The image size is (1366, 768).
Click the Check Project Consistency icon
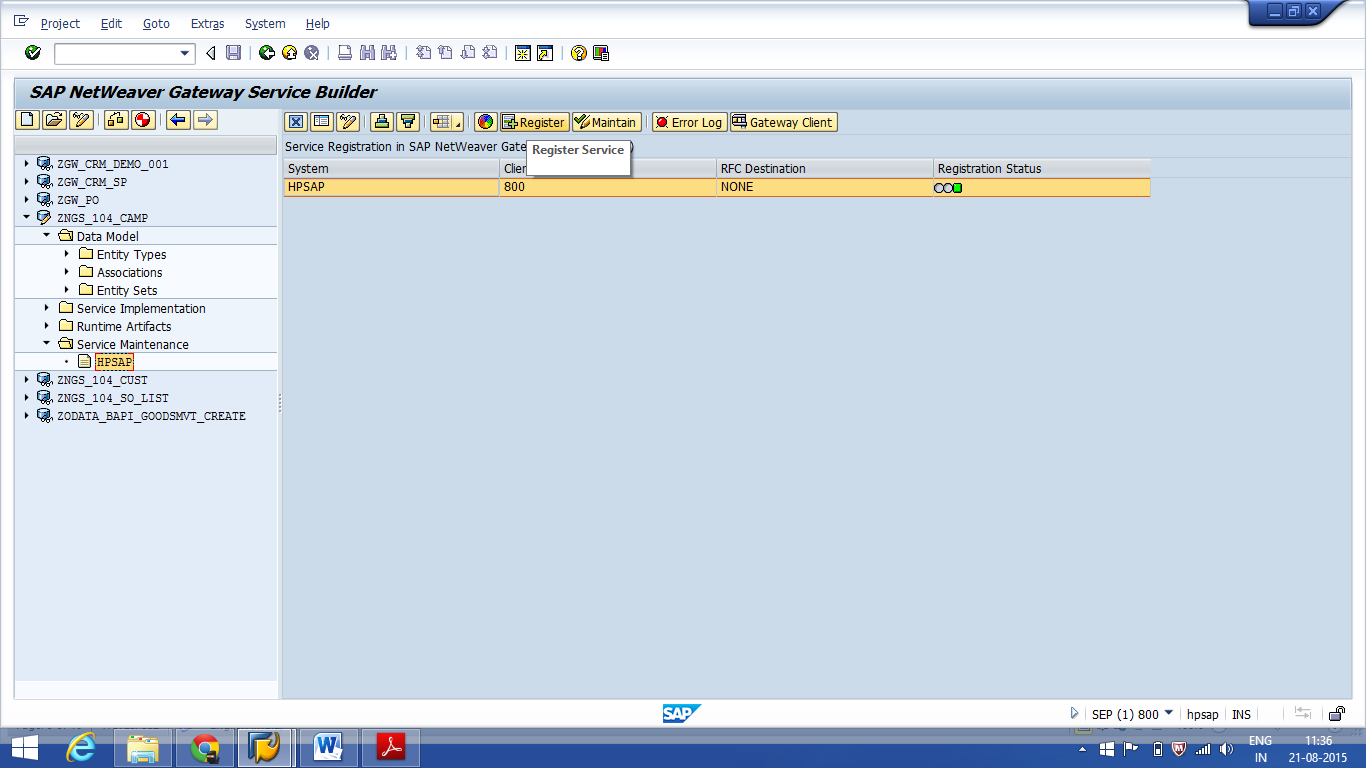(x=116, y=121)
